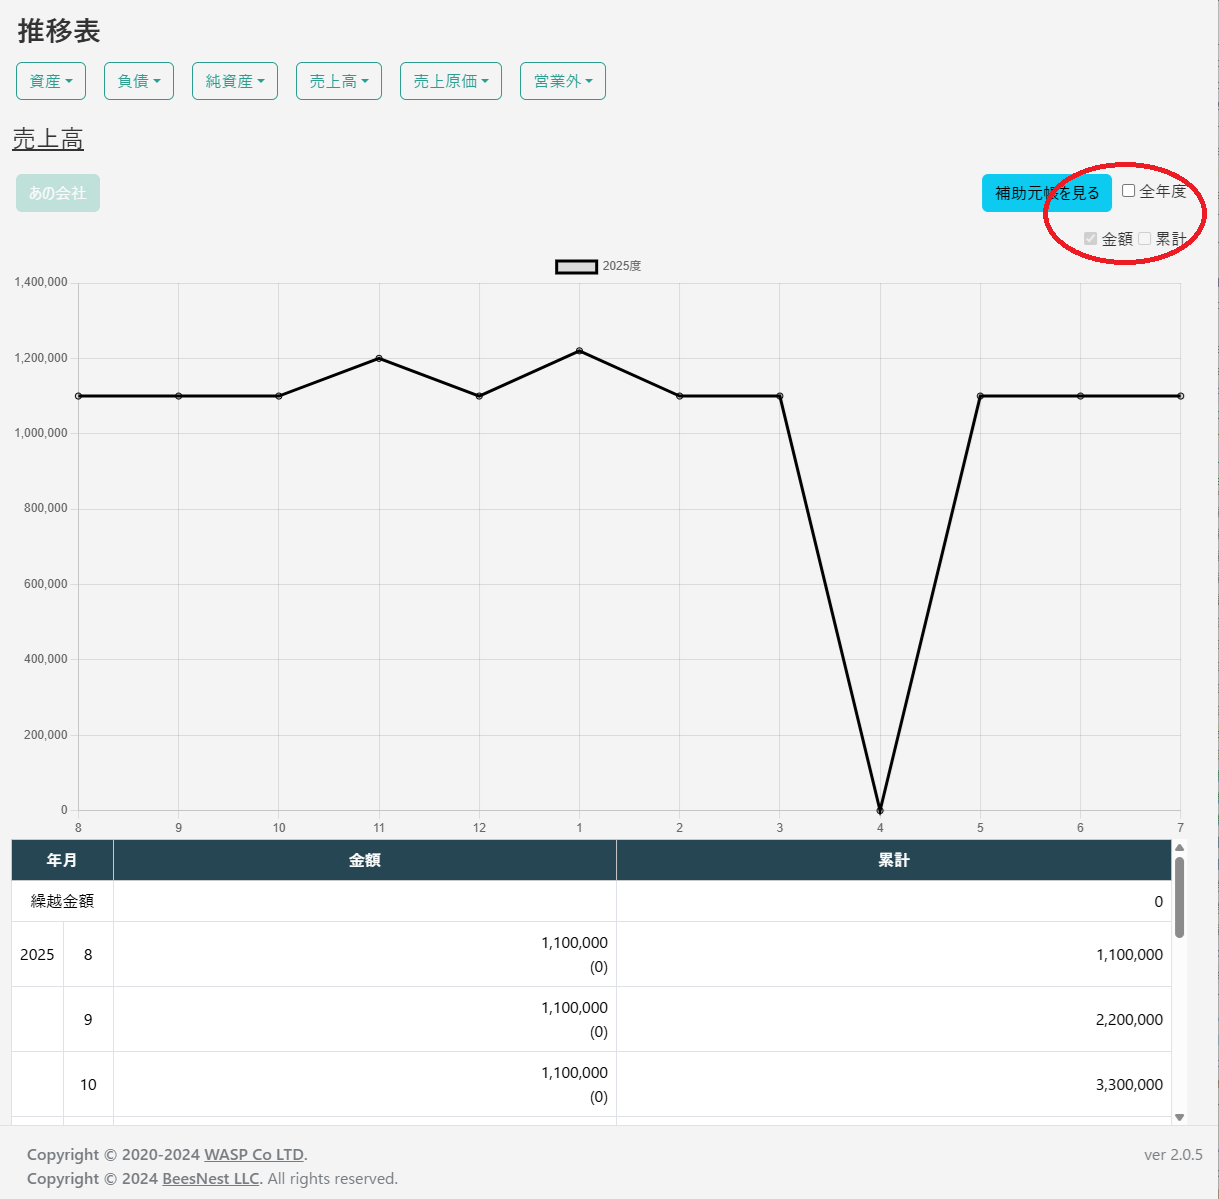This screenshot has width=1219, height=1199.
Task: Open the 売上原価 dropdown
Action: [x=451, y=81]
